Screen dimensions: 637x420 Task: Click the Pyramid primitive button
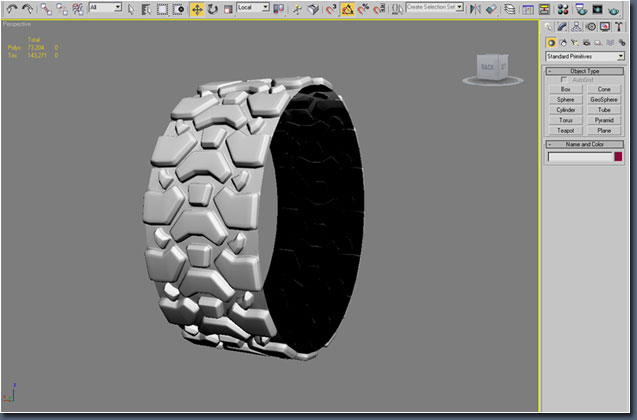pyautogui.click(x=604, y=120)
